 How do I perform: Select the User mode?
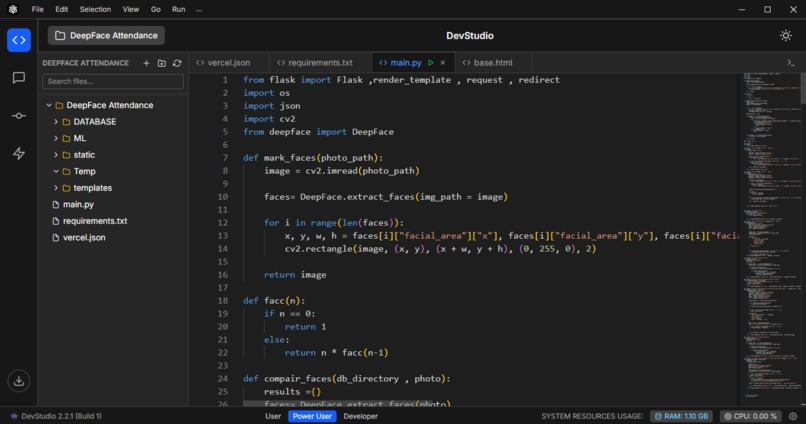tap(273, 416)
